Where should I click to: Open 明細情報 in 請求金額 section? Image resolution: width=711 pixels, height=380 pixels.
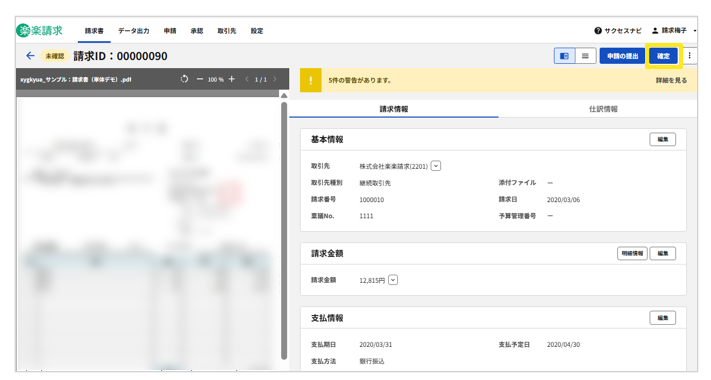coord(632,253)
